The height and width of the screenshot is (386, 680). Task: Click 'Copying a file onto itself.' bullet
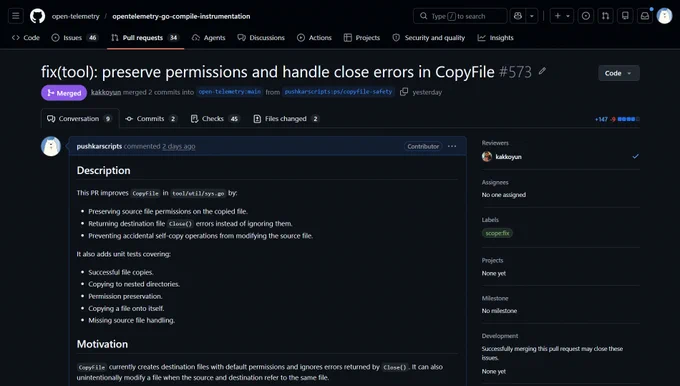pos(126,308)
